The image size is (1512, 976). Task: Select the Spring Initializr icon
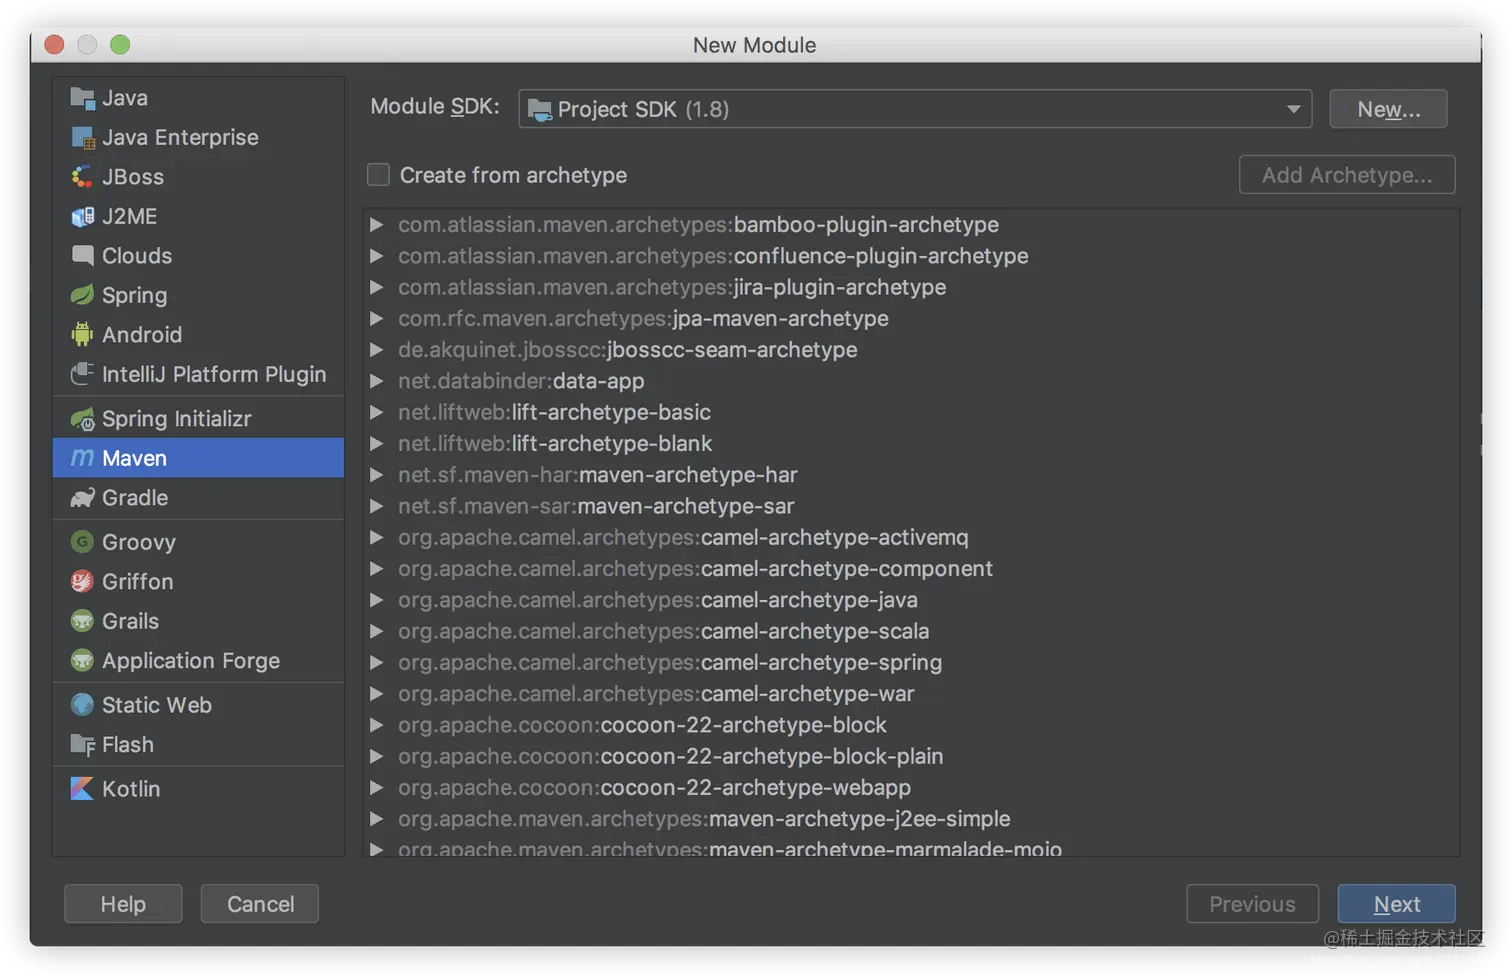click(82, 419)
